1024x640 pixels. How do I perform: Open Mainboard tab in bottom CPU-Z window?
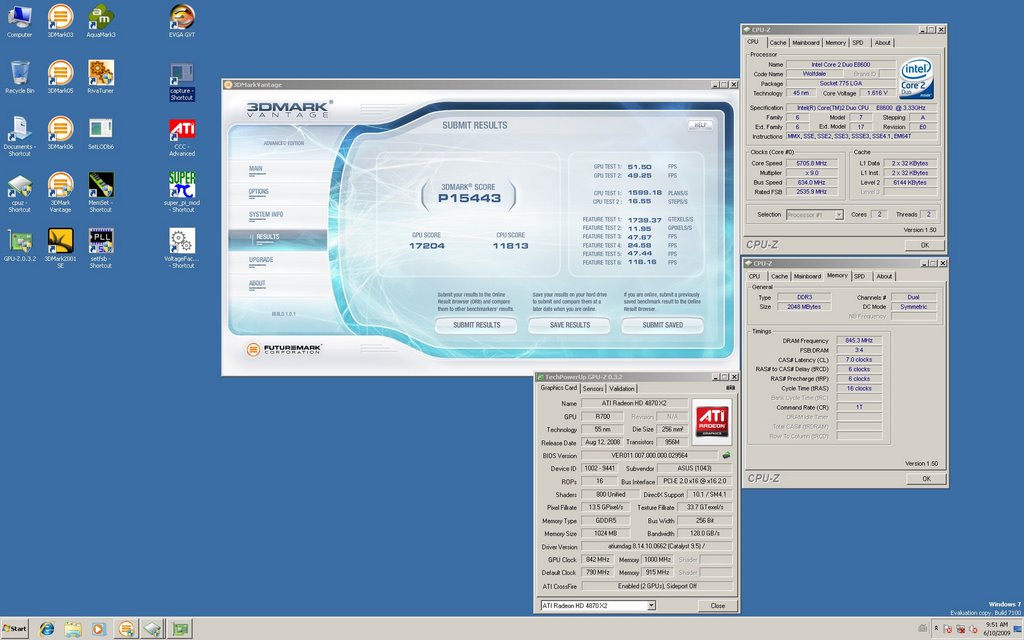point(807,276)
